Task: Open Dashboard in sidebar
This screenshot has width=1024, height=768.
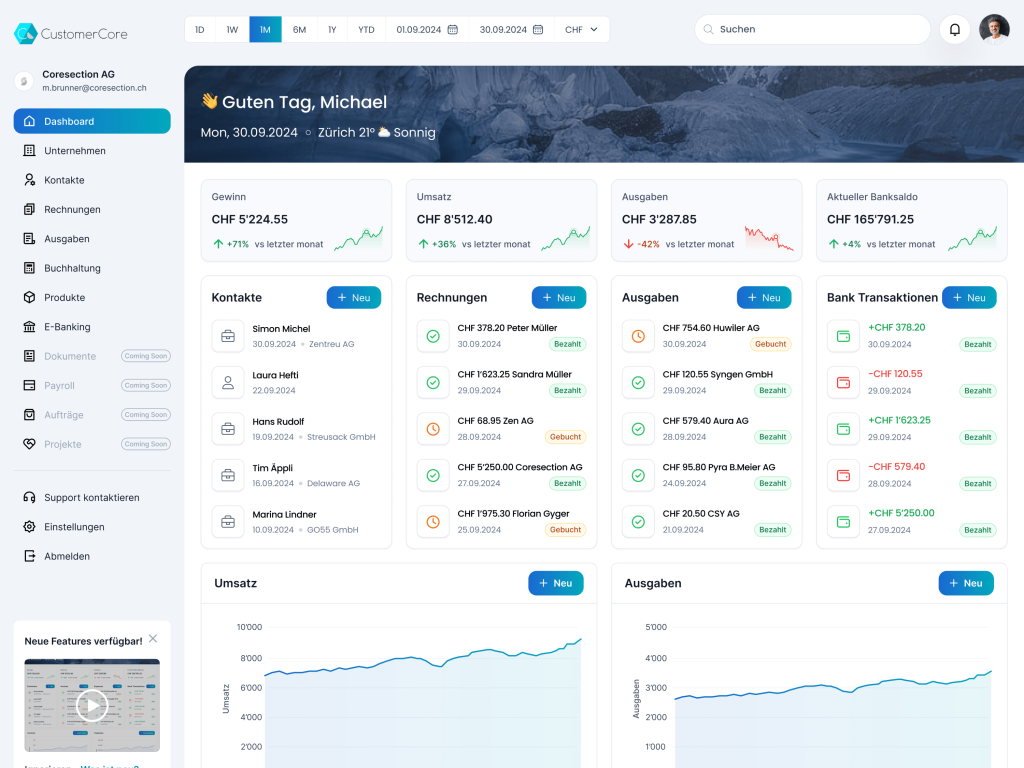Action: pos(92,121)
